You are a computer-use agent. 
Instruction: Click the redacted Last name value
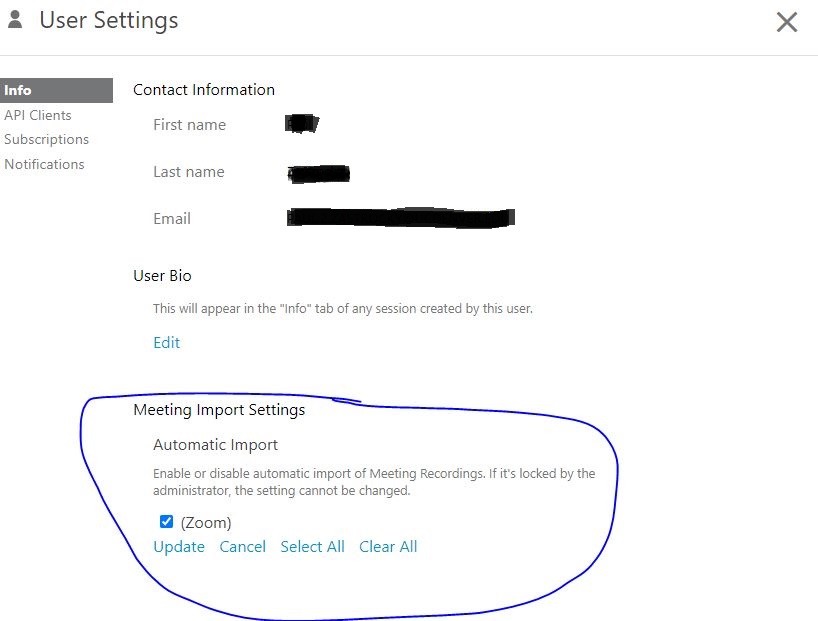(x=318, y=173)
